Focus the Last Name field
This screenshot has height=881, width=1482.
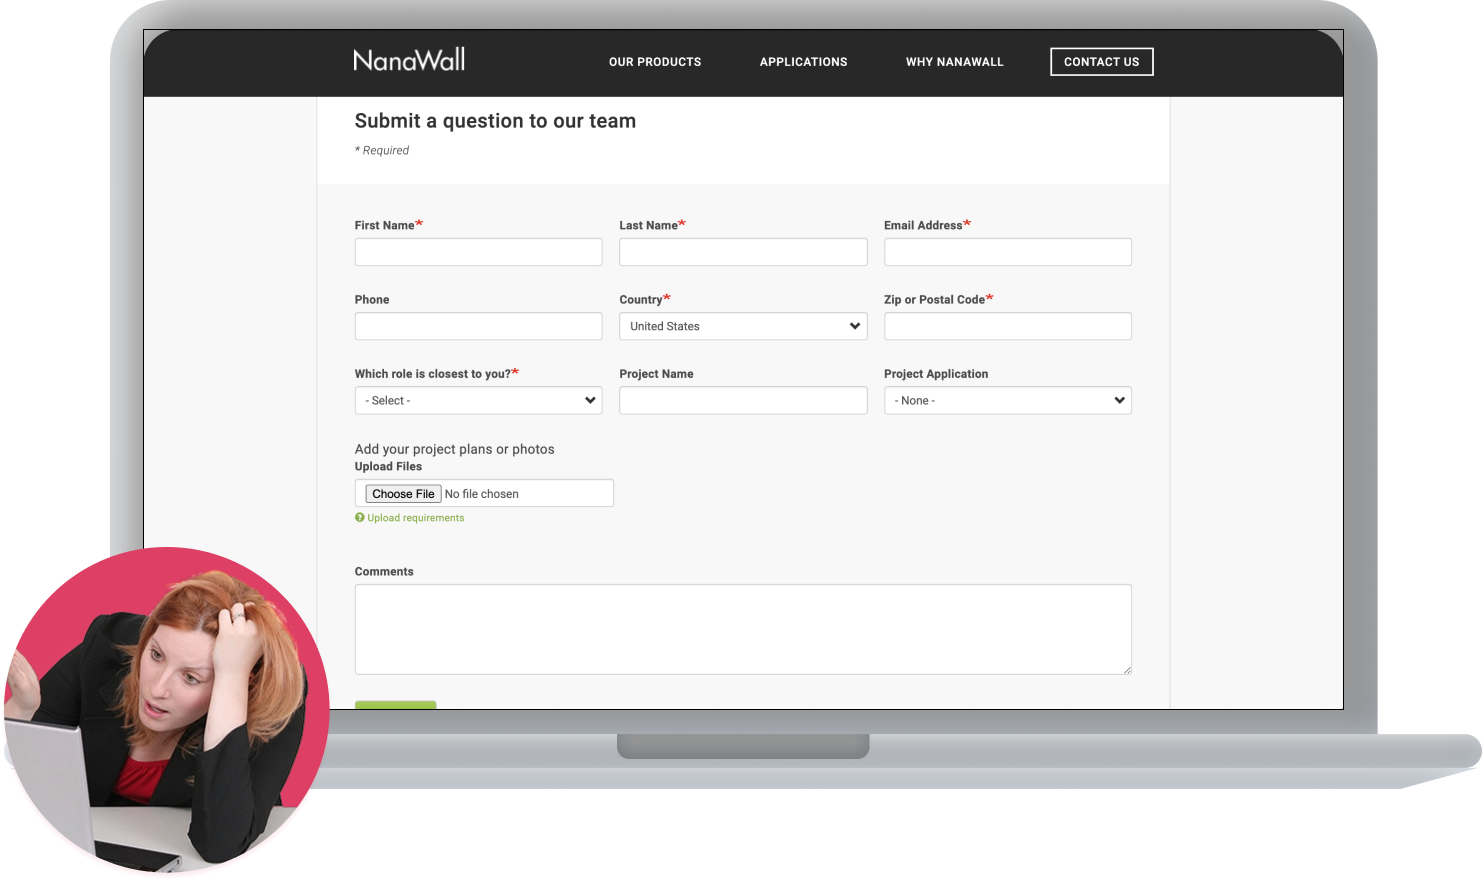tap(743, 252)
